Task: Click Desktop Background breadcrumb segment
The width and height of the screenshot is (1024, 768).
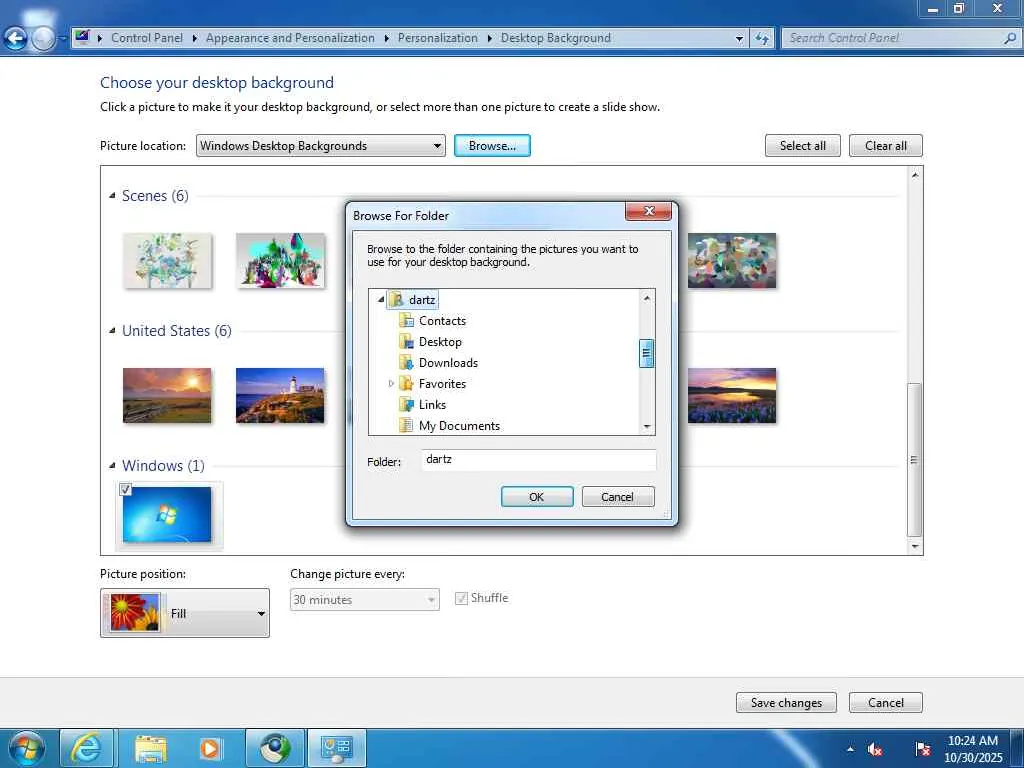Action: [556, 38]
